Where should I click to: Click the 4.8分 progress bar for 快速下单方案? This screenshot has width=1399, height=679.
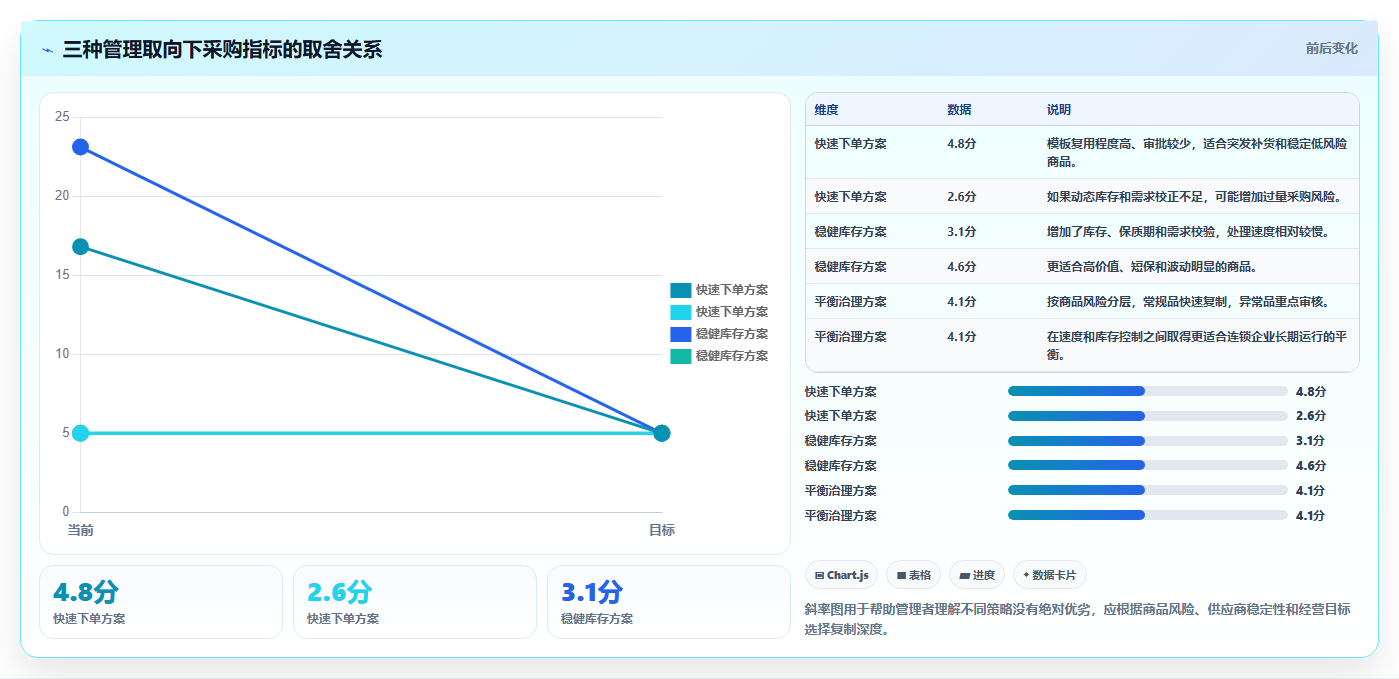pyautogui.click(x=1147, y=391)
